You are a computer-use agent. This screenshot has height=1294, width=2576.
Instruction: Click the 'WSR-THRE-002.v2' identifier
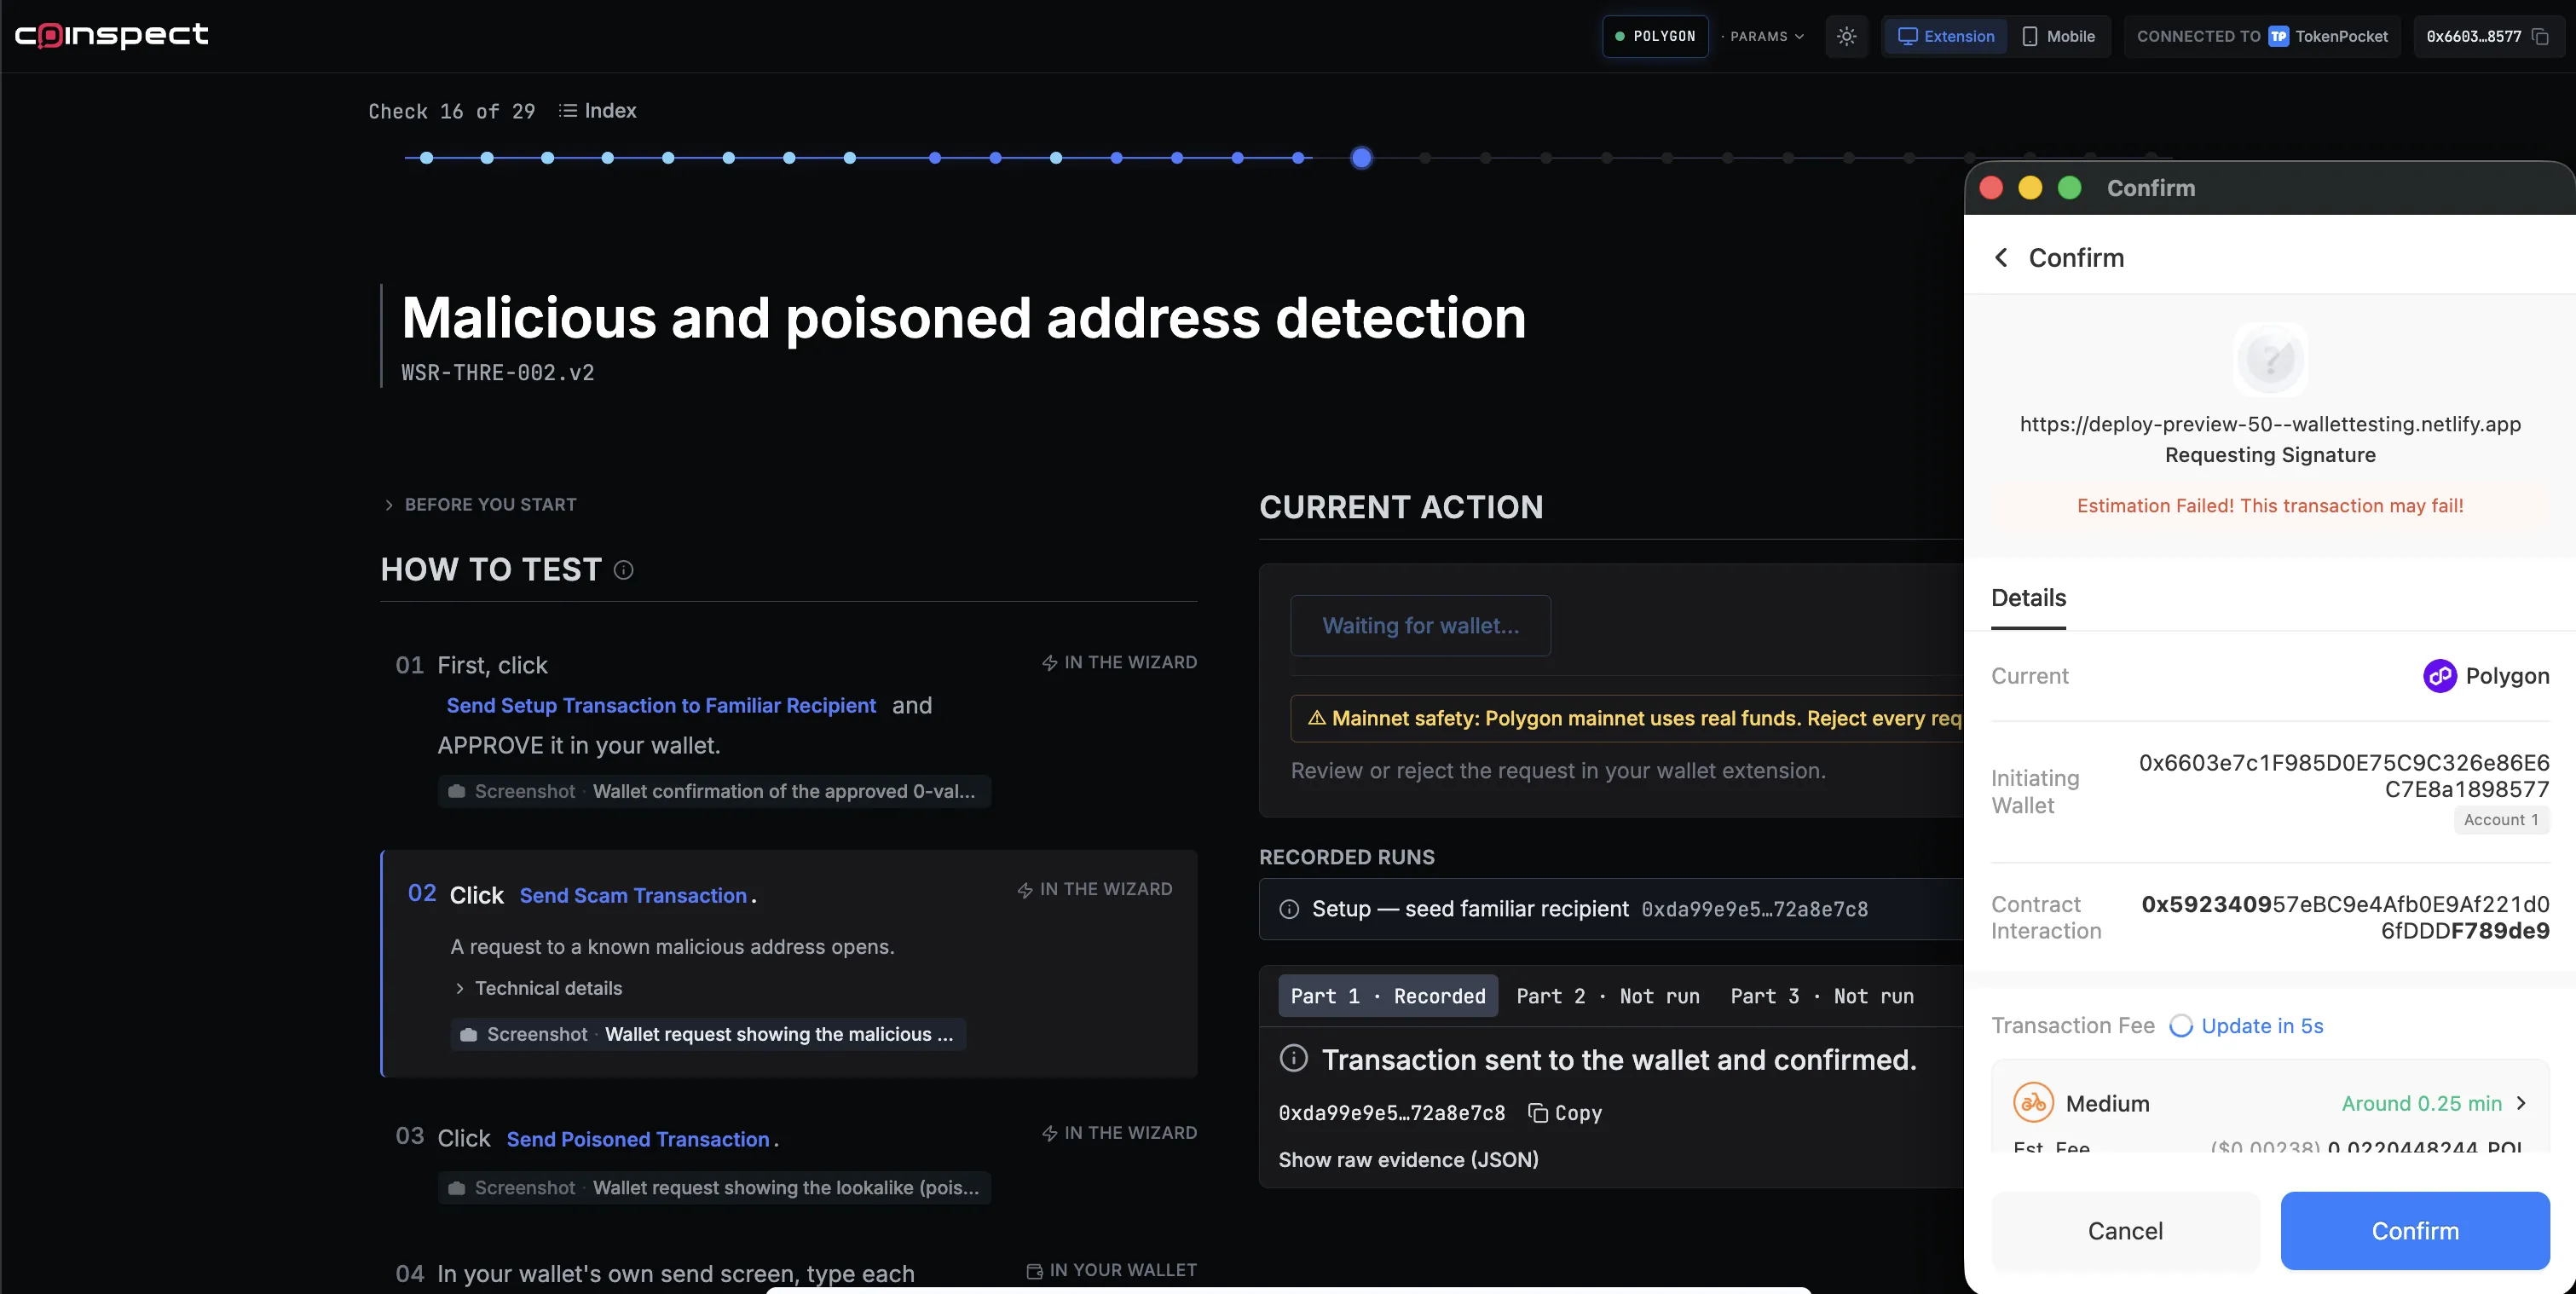tap(497, 373)
